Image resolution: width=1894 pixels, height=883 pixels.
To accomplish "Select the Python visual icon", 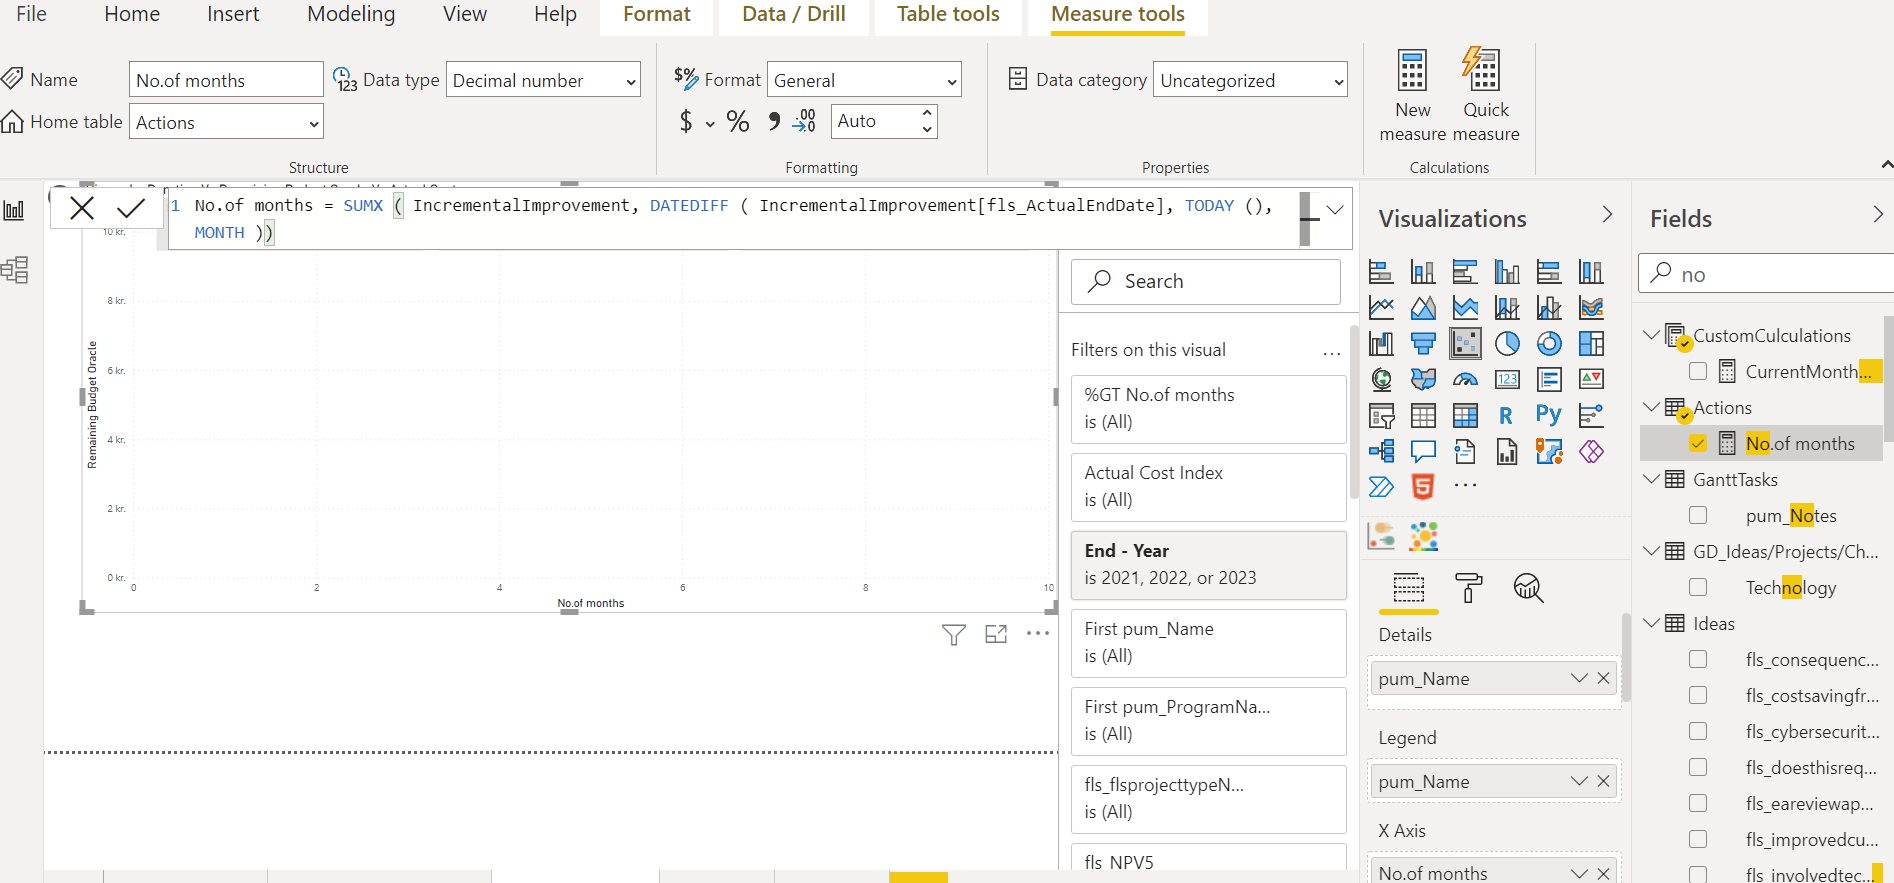I will 1548,415.
